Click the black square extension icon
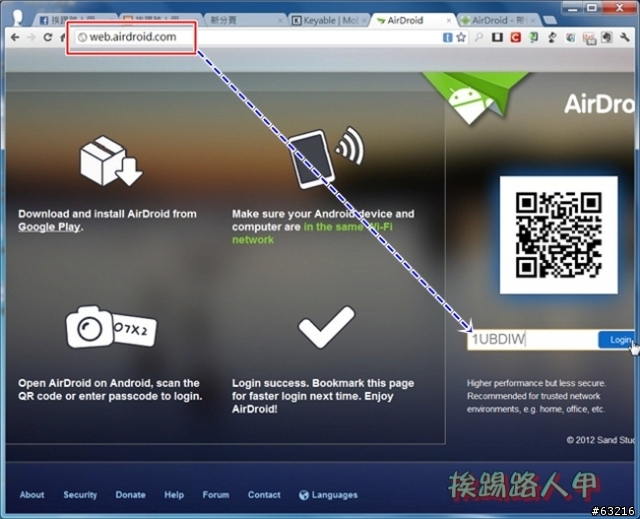This screenshot has height=519, width=640. (x=497, y=38)
